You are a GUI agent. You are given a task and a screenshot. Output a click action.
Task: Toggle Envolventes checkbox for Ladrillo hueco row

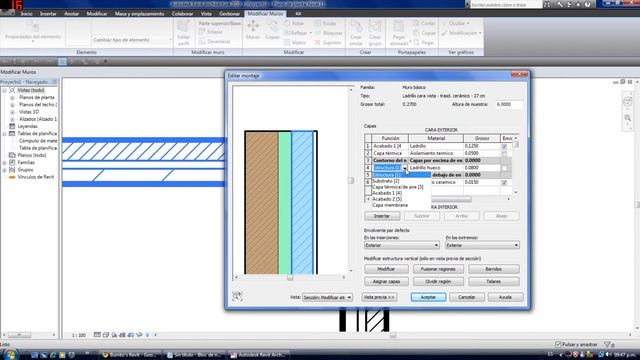point(504,168)
